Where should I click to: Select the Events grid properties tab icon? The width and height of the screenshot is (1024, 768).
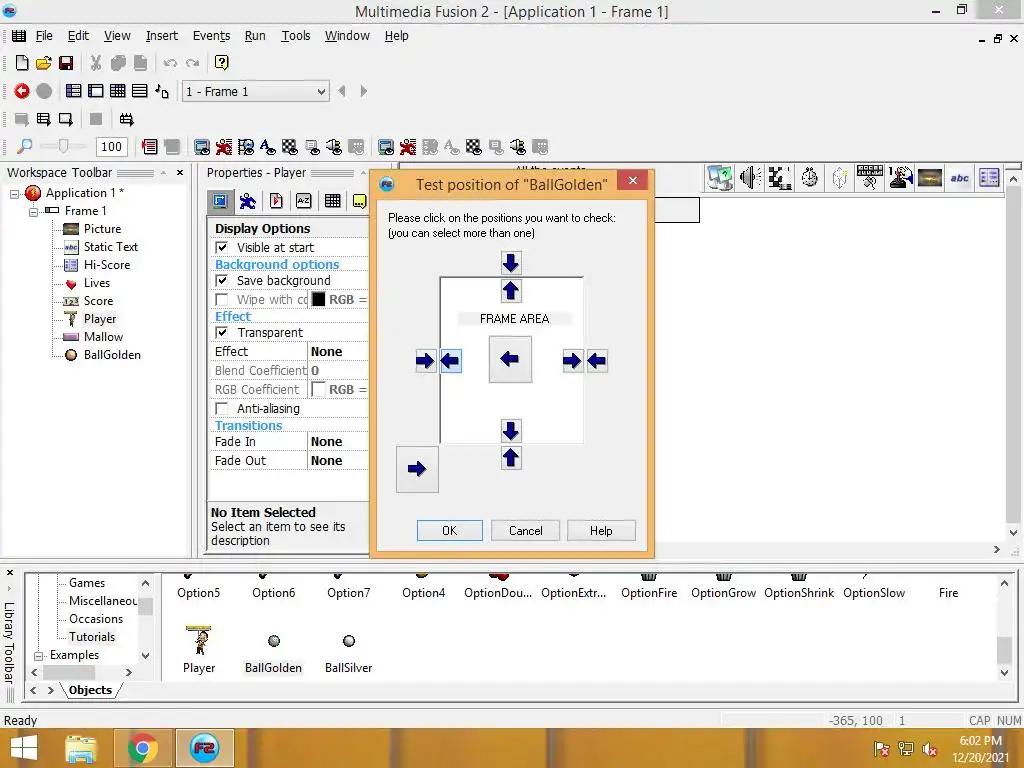click(332, 201)
